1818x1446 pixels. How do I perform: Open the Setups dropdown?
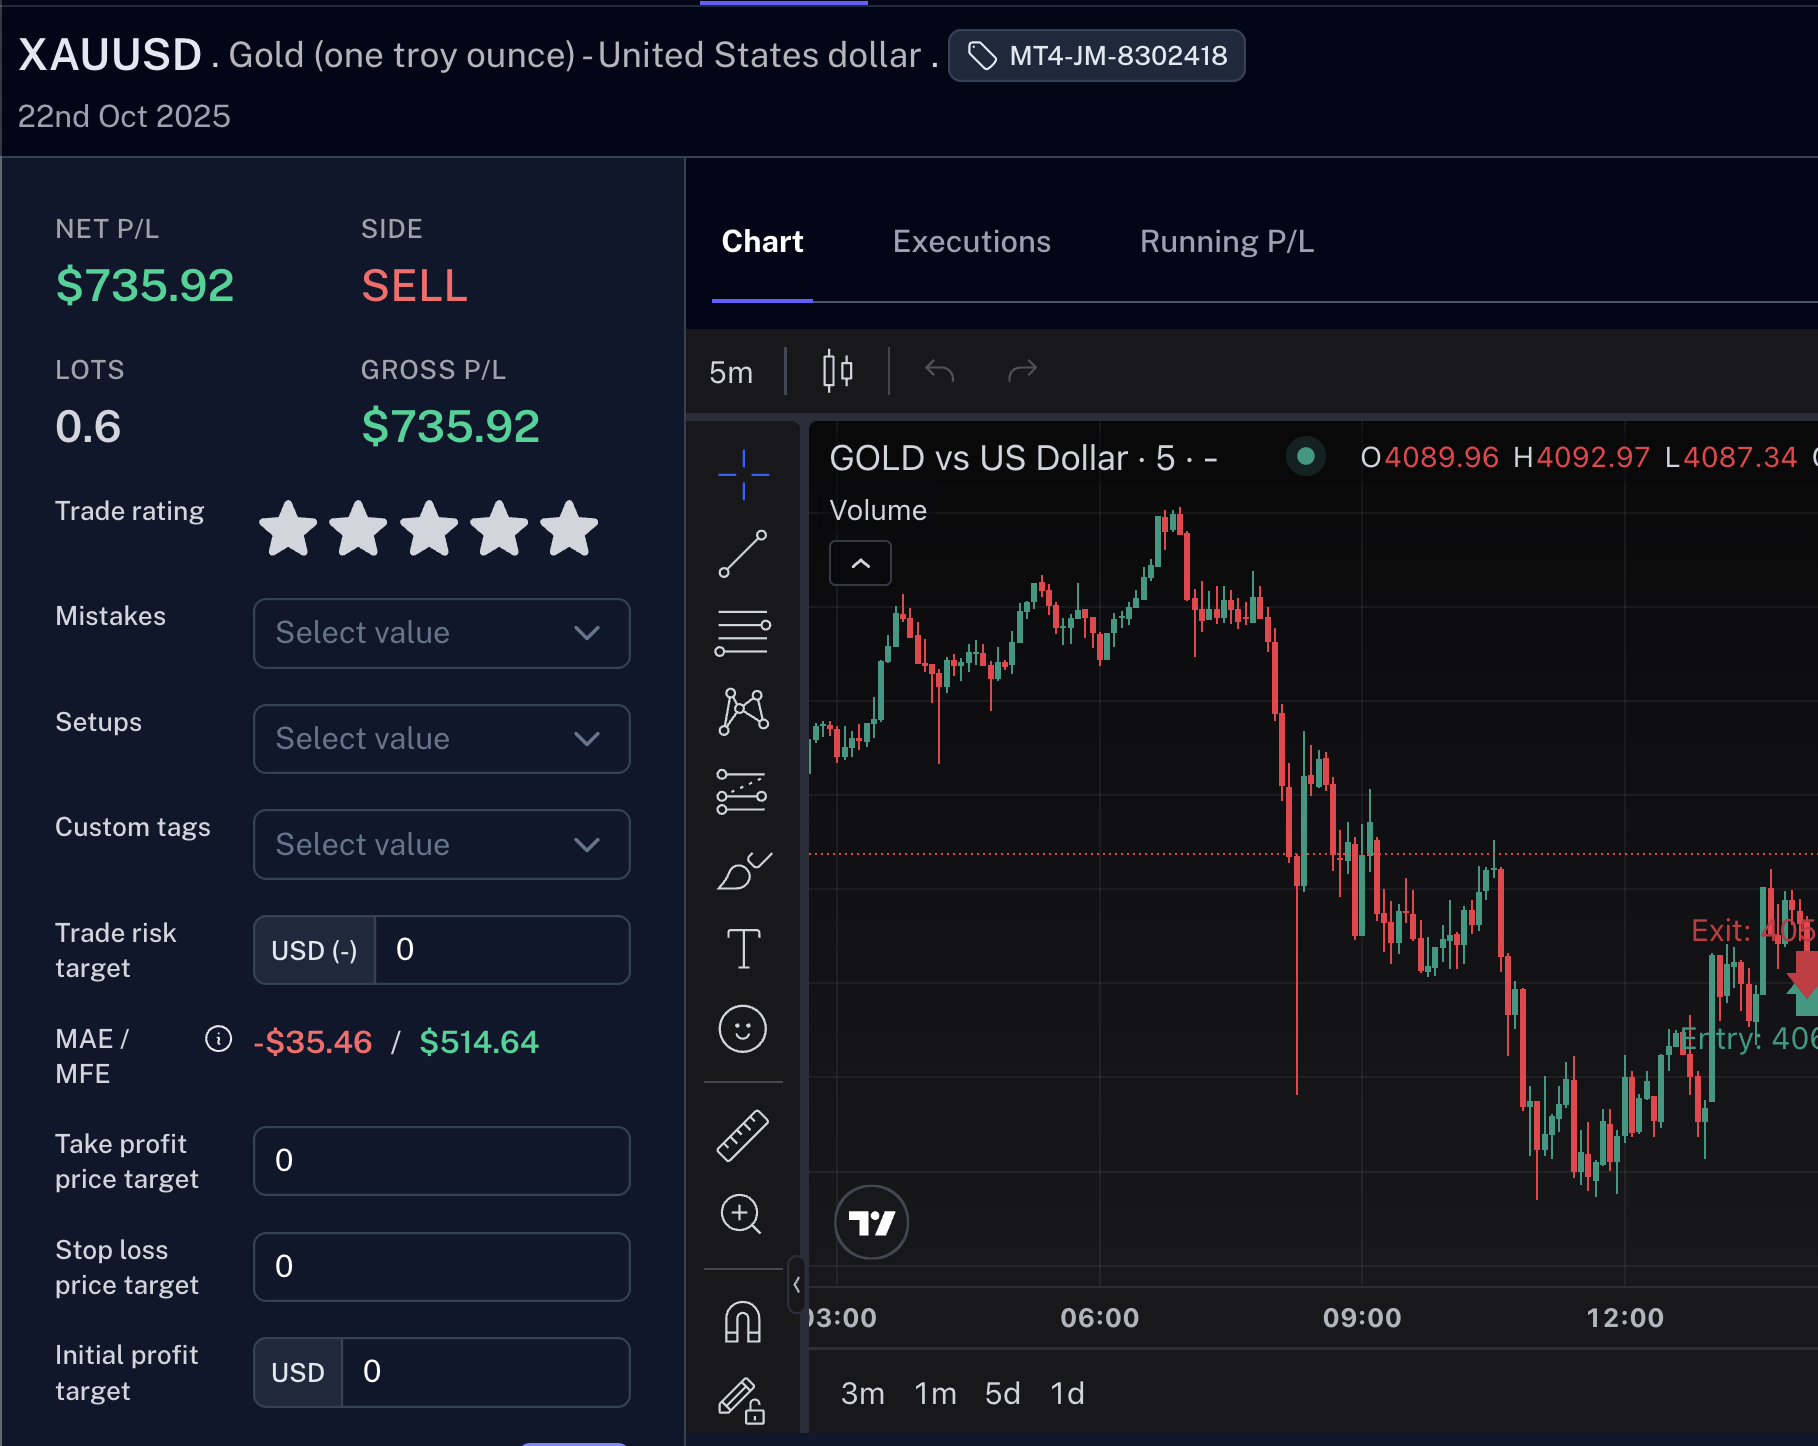pos(441,738)
